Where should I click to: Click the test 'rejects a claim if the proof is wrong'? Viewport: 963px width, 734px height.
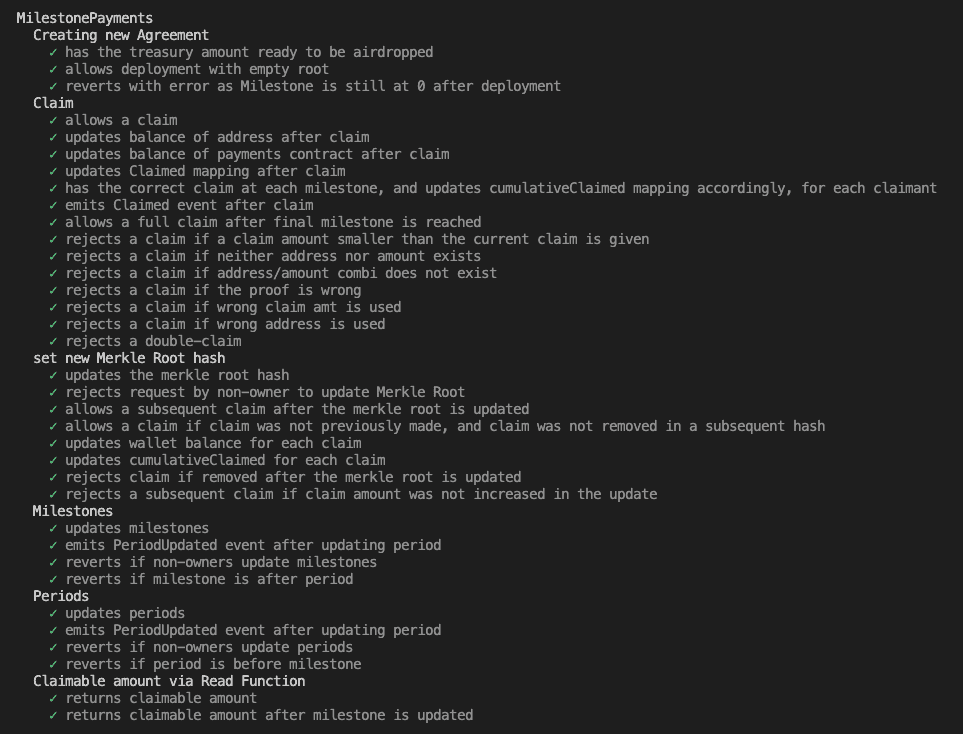pos(213,291)
